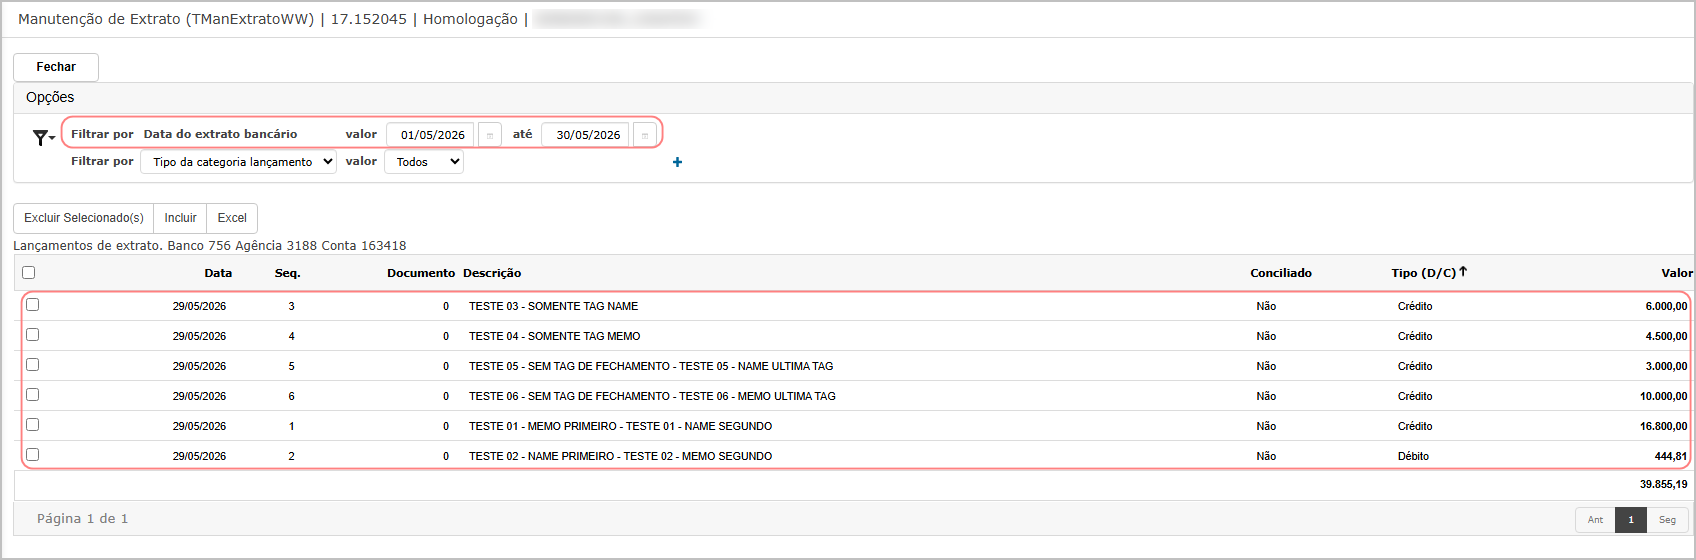Click the Débito type cell
The image size is (1696, 560).
pos(1413,456)
